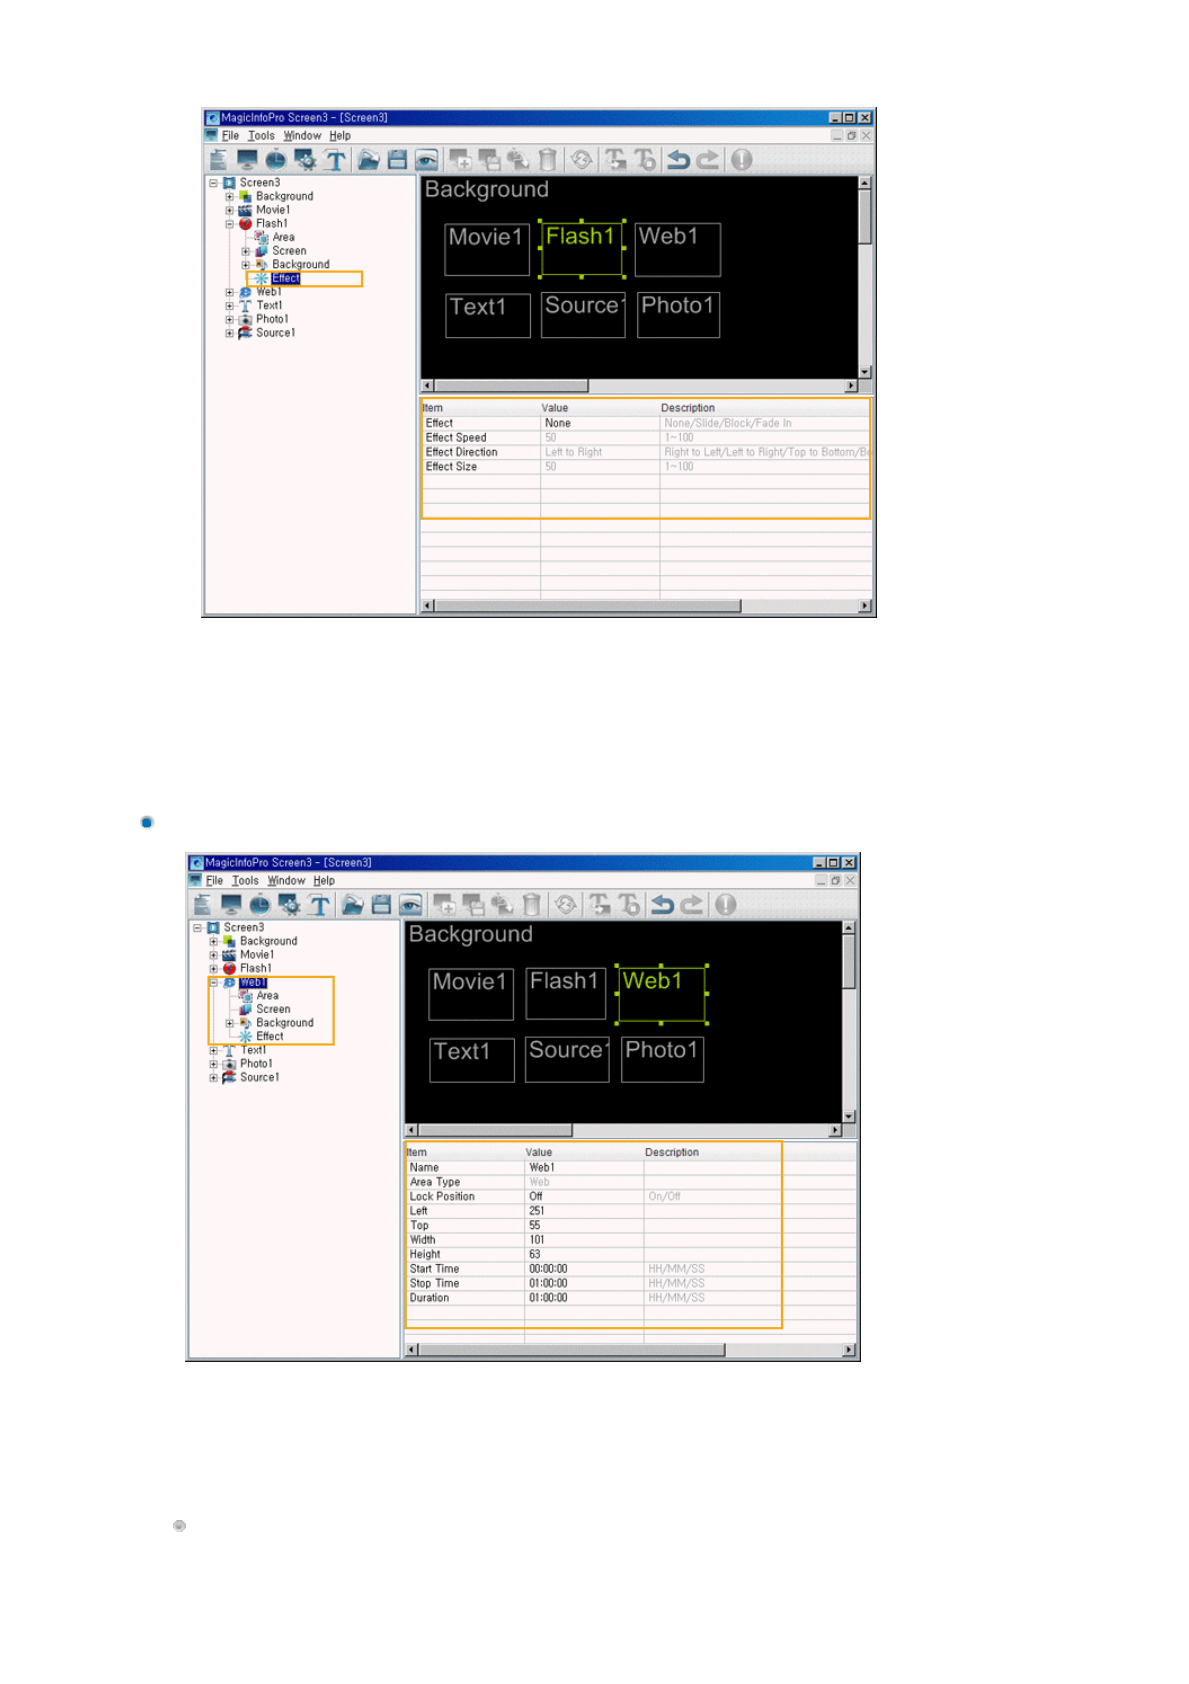Save floppy disk icon in upper window toolbar

(x=397, y=160)
